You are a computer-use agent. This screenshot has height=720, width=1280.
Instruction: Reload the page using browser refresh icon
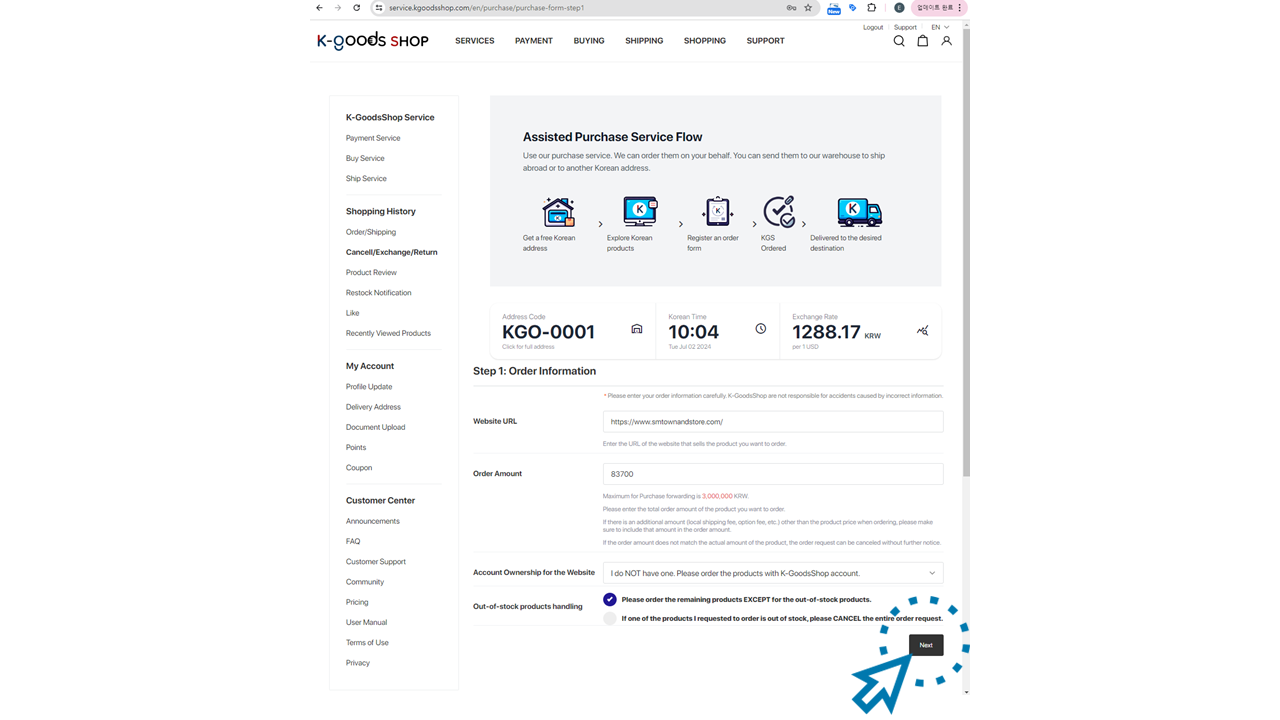pyautogui.click(x=356, y=8)
